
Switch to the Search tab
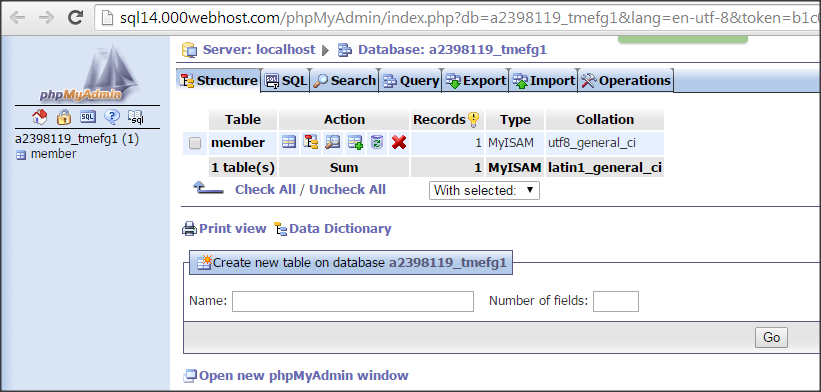[345, 81]
